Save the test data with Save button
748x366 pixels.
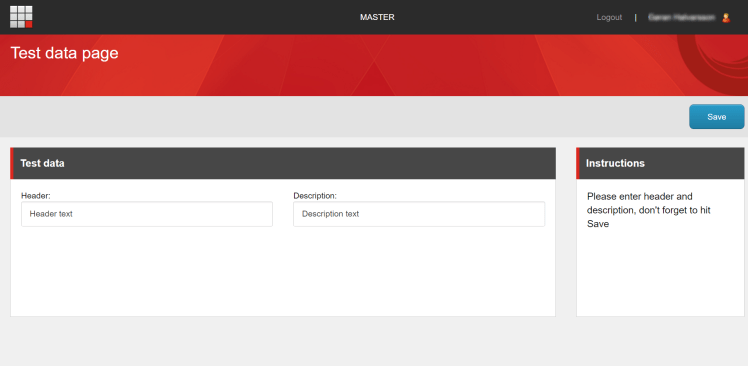point(717,117)
